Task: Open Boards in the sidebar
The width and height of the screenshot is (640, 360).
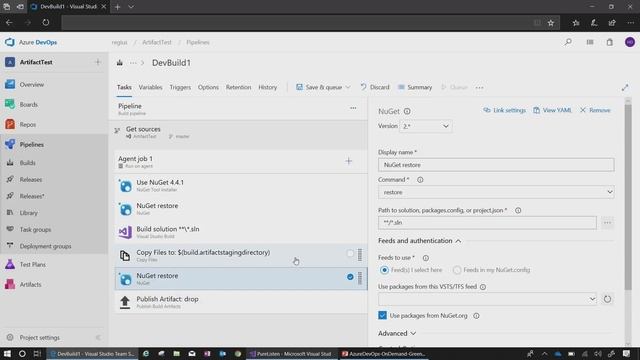Action: (28, 104)
